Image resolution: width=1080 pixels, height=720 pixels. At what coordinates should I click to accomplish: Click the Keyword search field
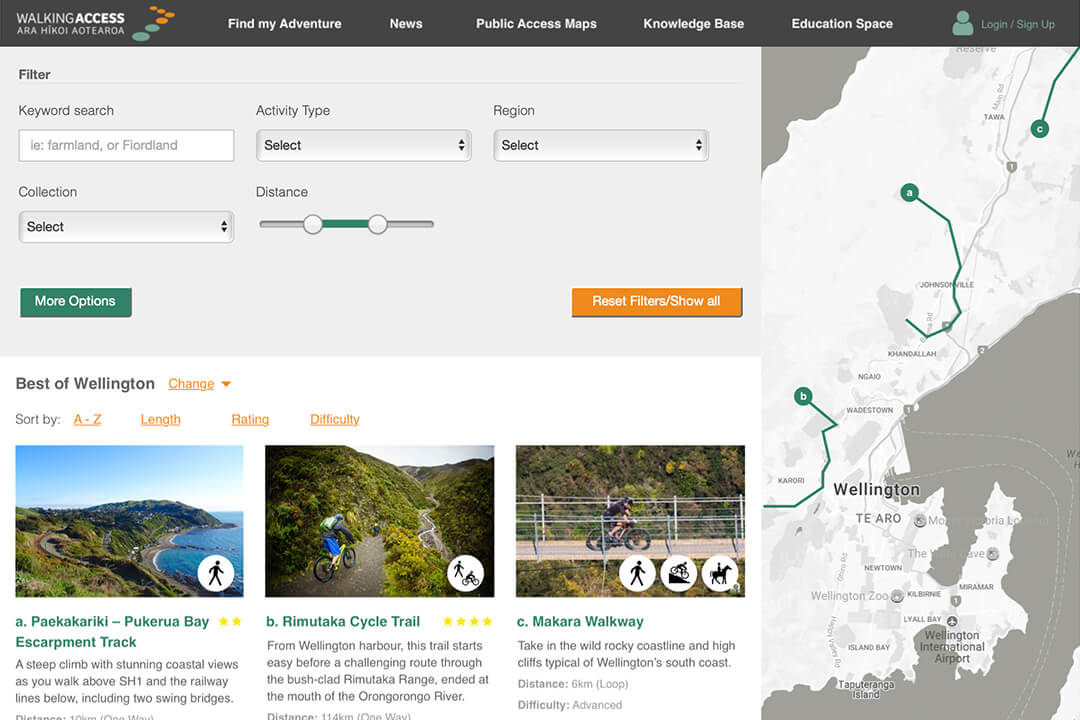[x=127, y=145]
